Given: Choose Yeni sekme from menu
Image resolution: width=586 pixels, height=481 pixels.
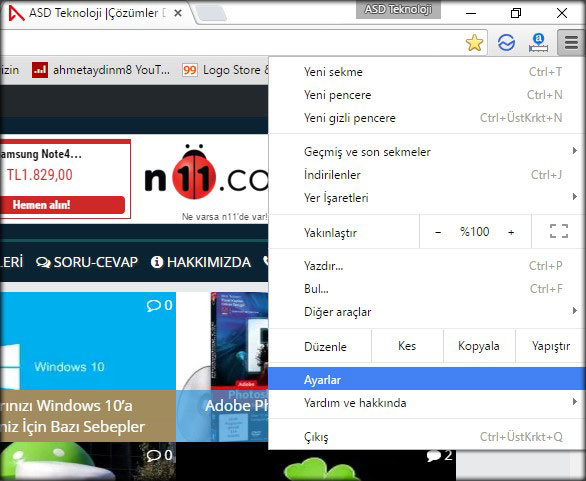Looking at the screenshot, I should point(427,72).
